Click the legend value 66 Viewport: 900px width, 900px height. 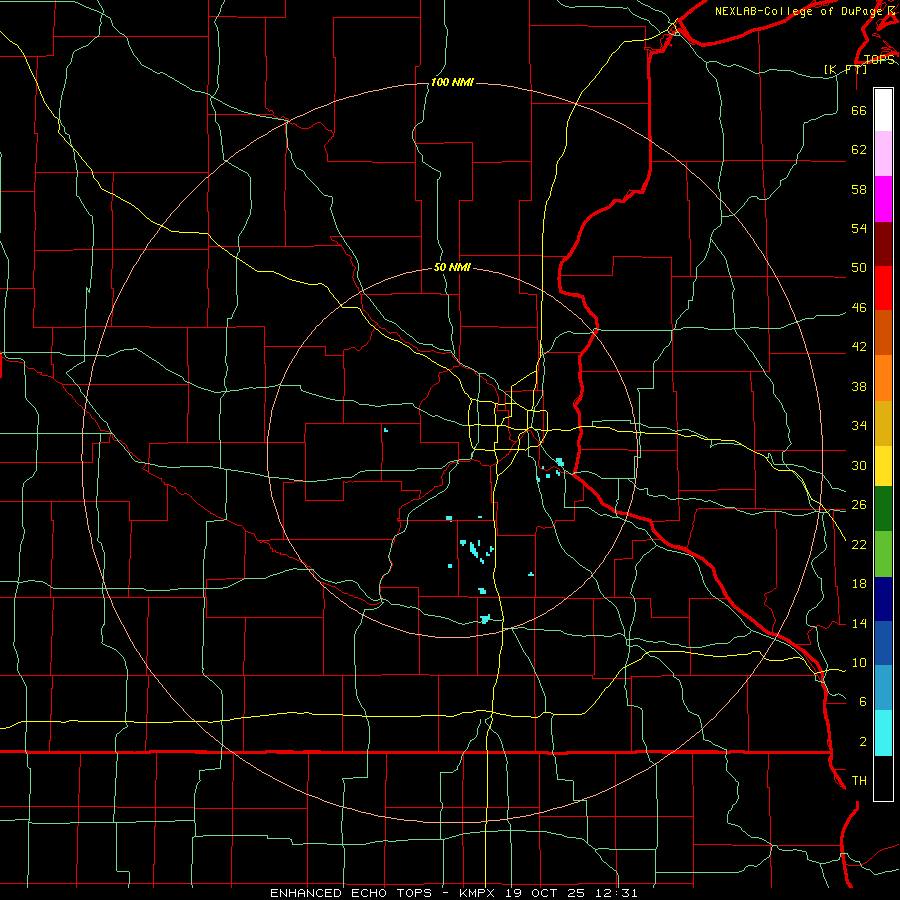859,111
